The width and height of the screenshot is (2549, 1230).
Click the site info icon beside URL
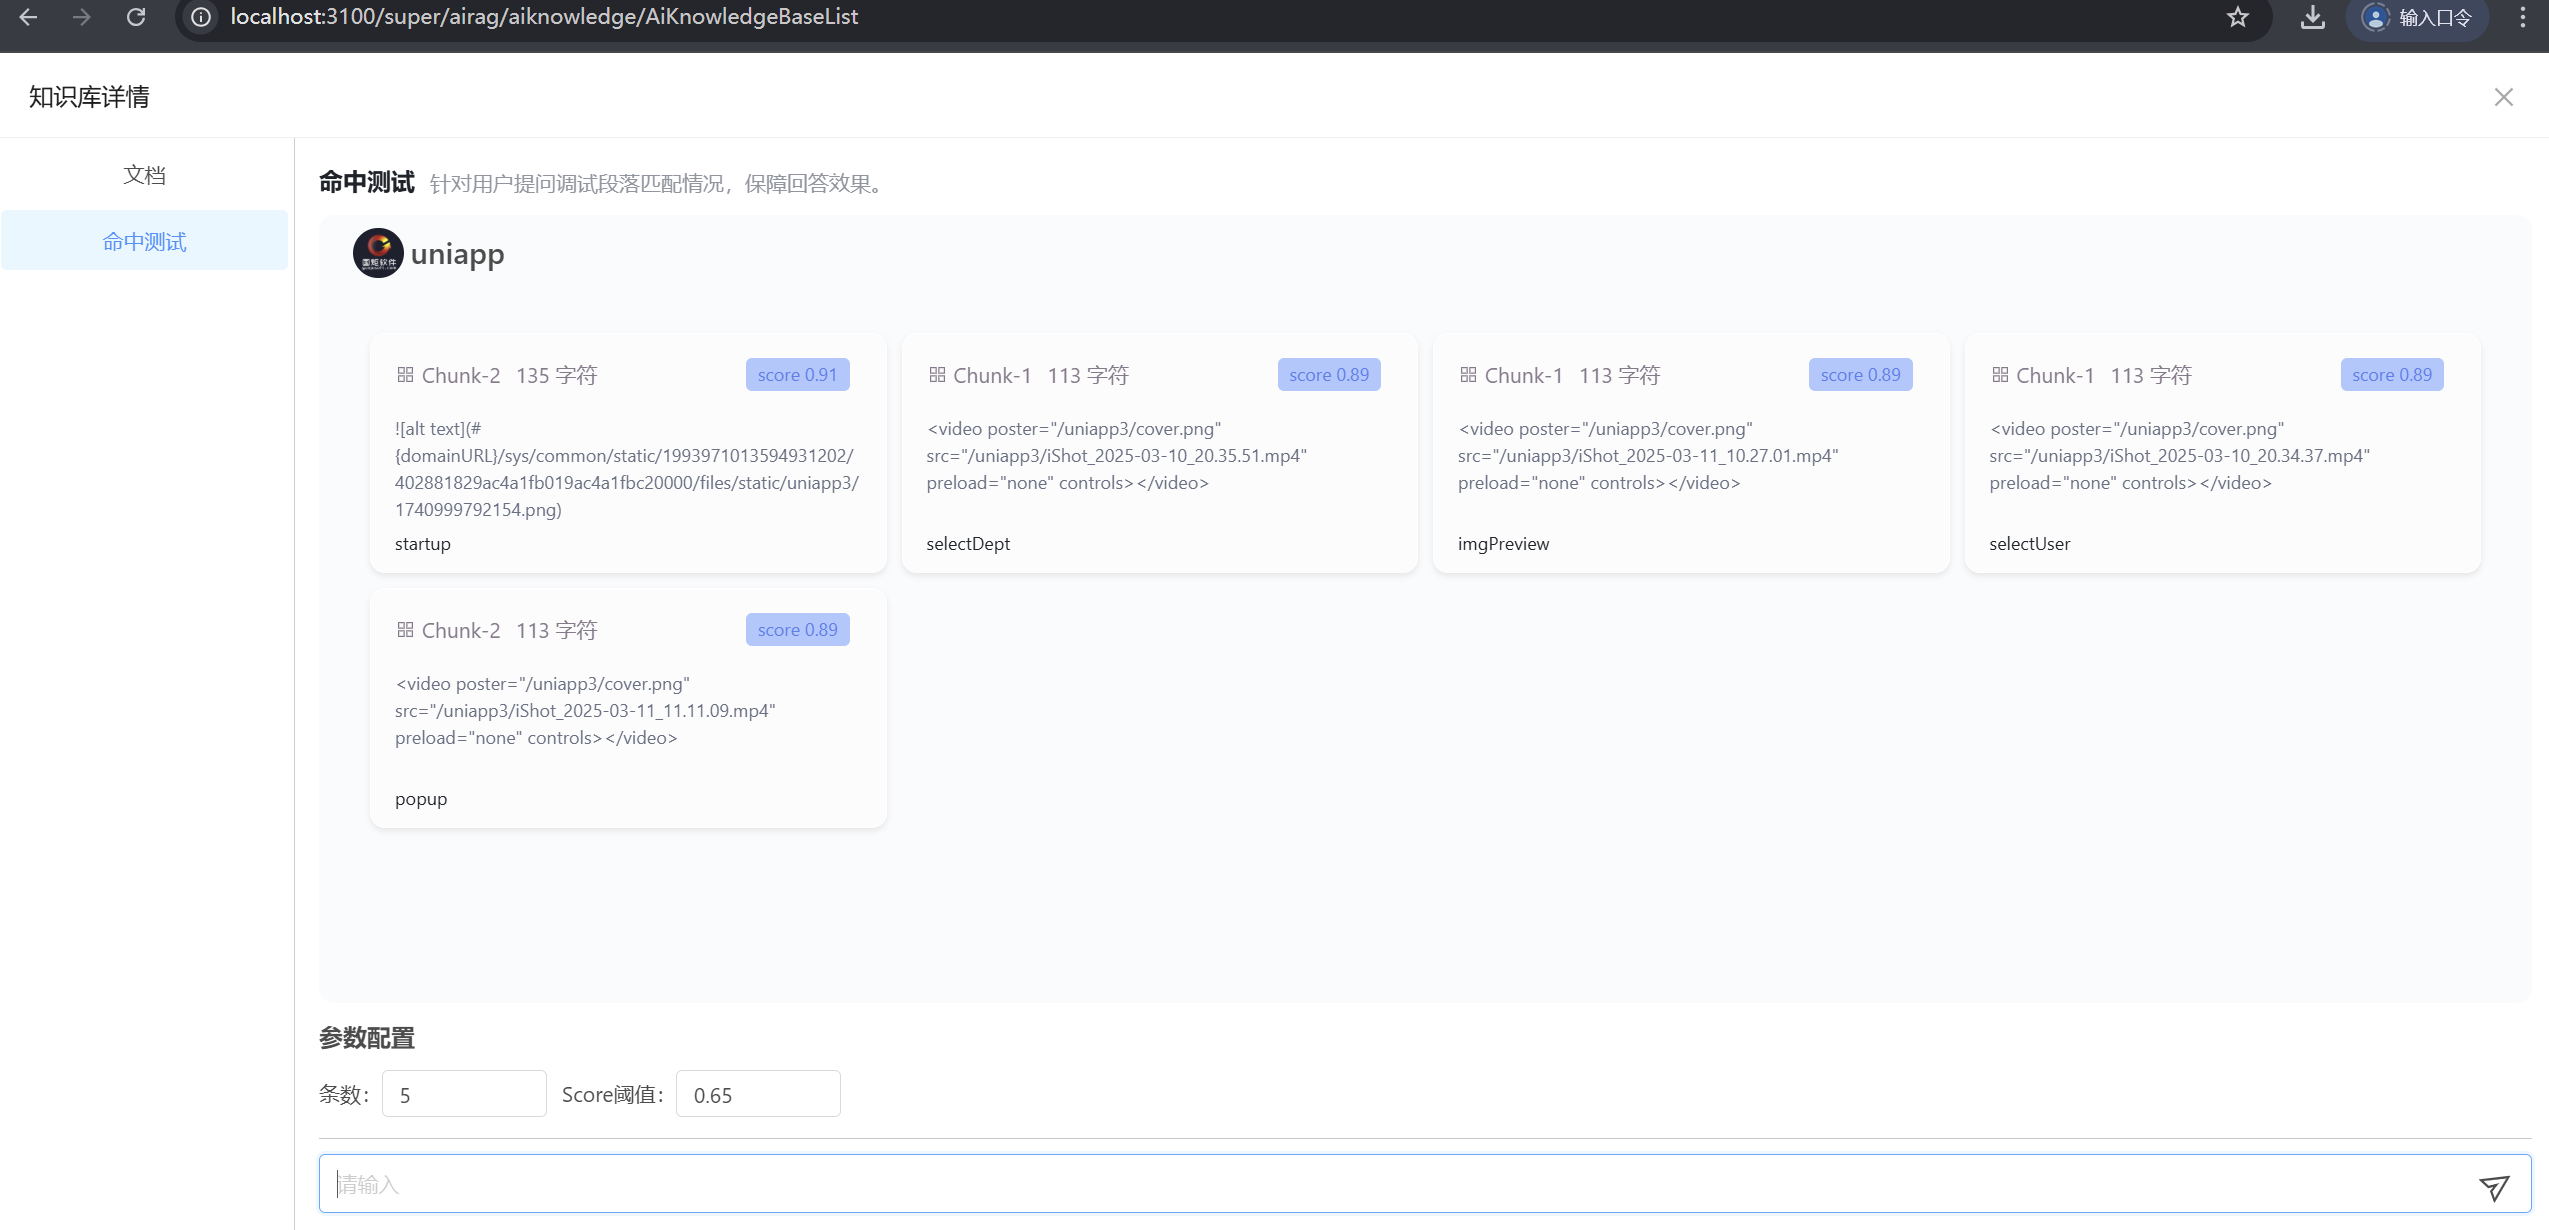(201, 17)
